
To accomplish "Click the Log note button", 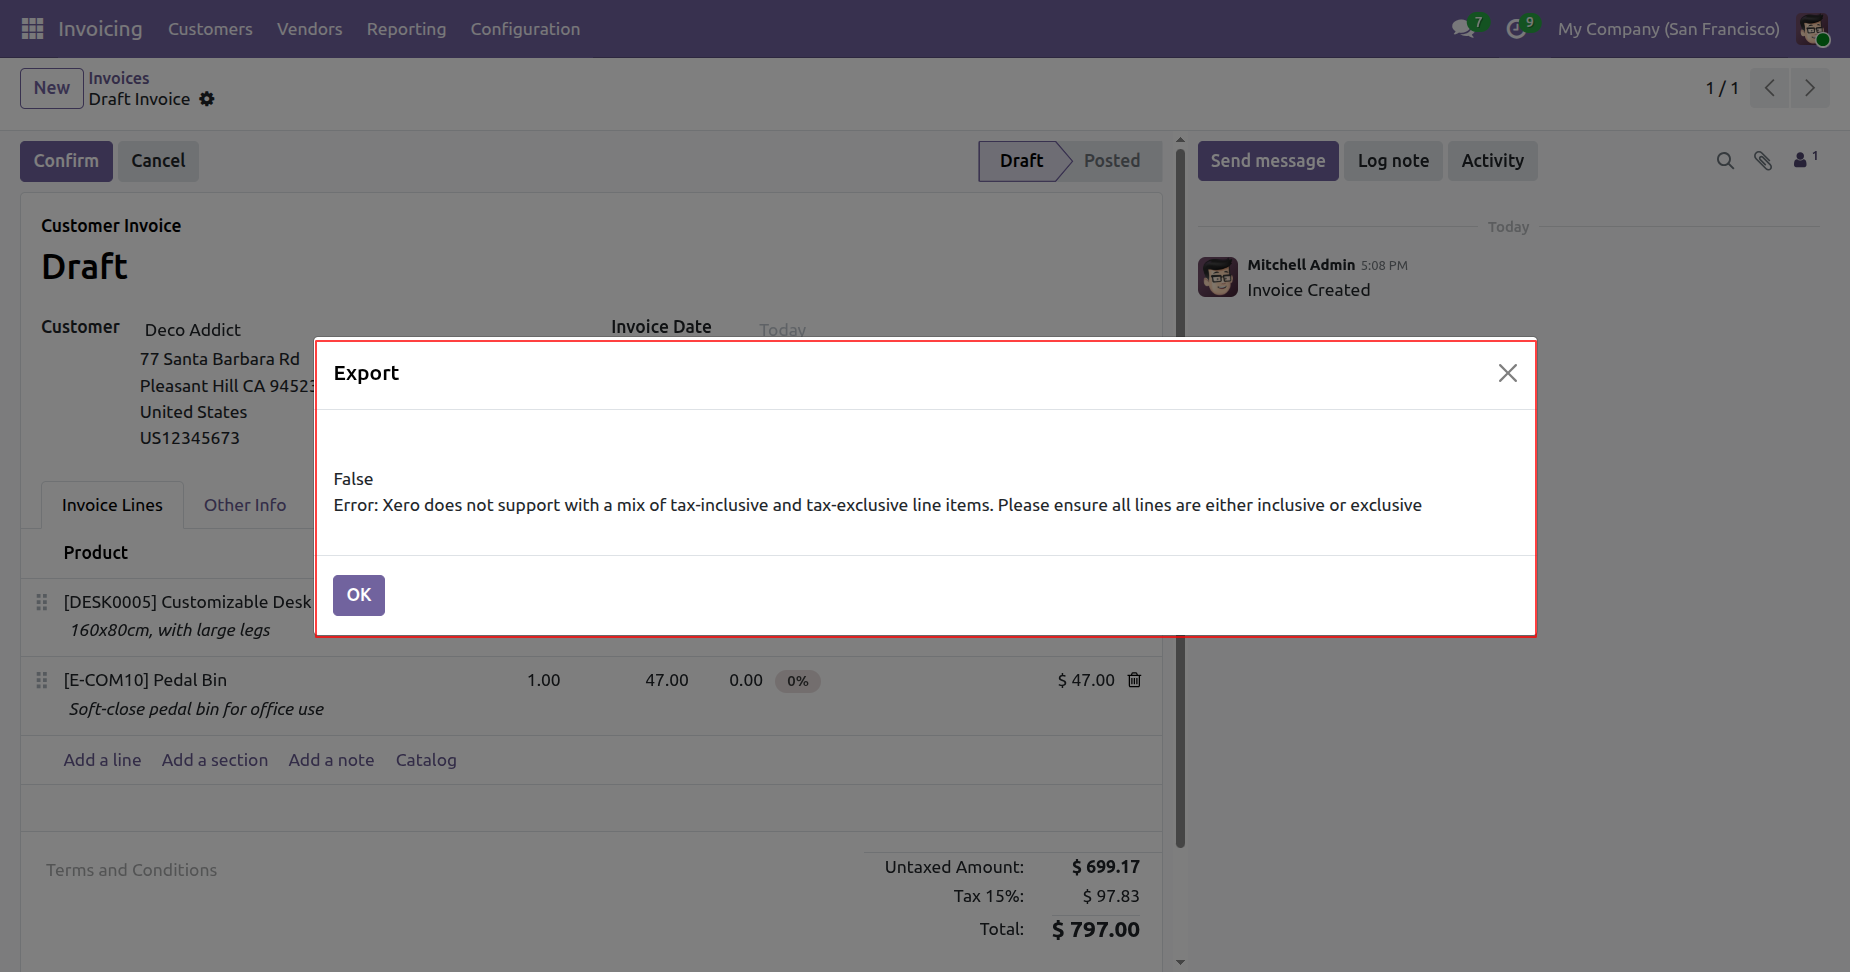I will coord(1393,161).
